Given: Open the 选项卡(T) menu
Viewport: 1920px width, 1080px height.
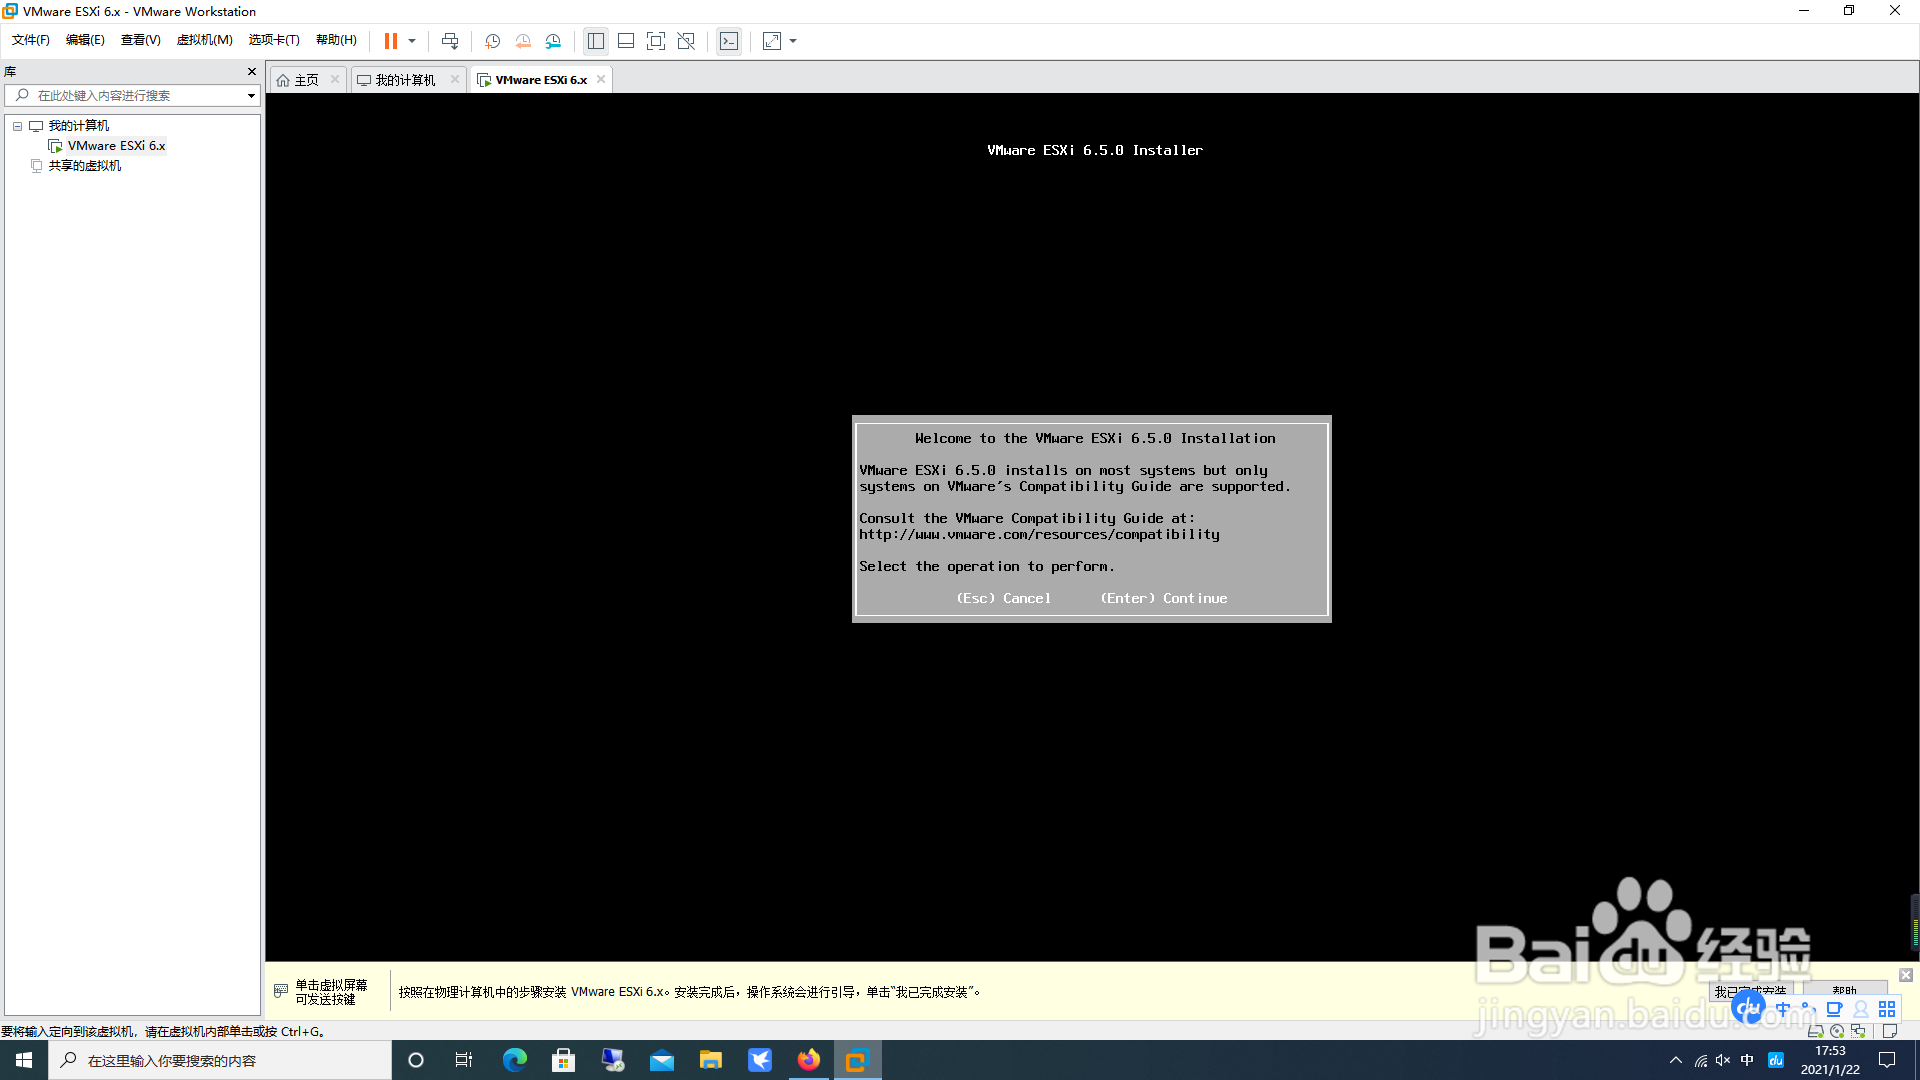Looking at the screenshot, I should (x=274, y=40).
